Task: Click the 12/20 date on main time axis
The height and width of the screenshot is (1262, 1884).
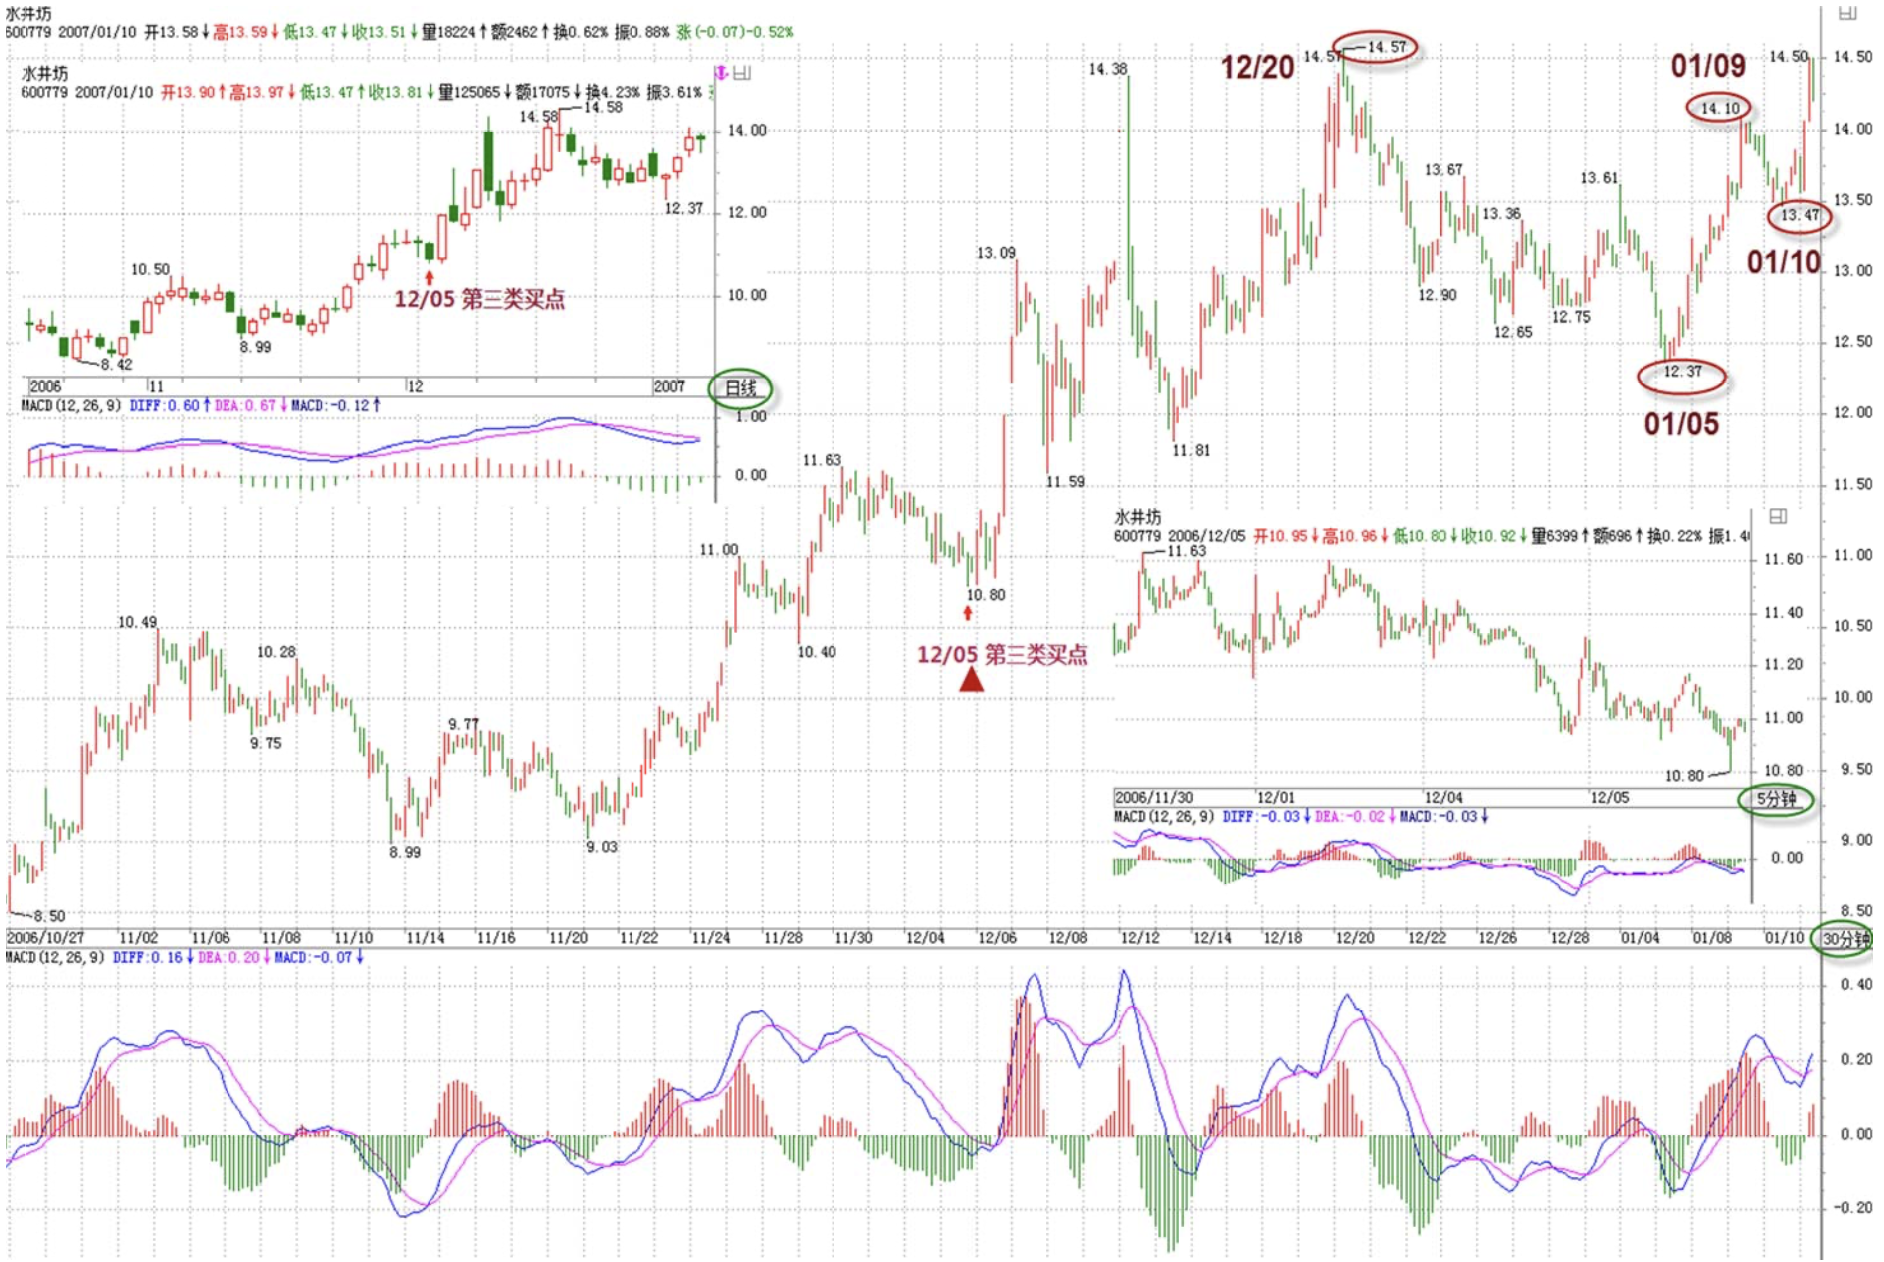Action: coord(1354,938)
